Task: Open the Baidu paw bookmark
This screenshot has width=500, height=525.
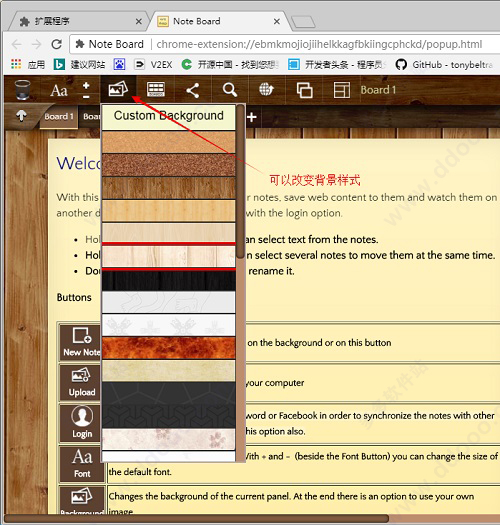Action: (x=119, y=64)
